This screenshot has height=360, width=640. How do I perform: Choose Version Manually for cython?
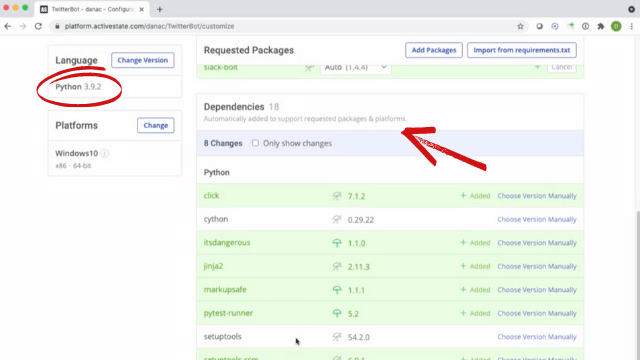(x=537, y=220)
